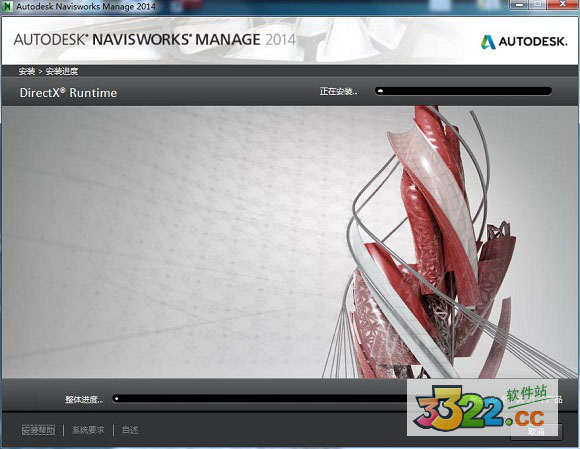Click the DirectX Runtime component label

tap(68, 92)
